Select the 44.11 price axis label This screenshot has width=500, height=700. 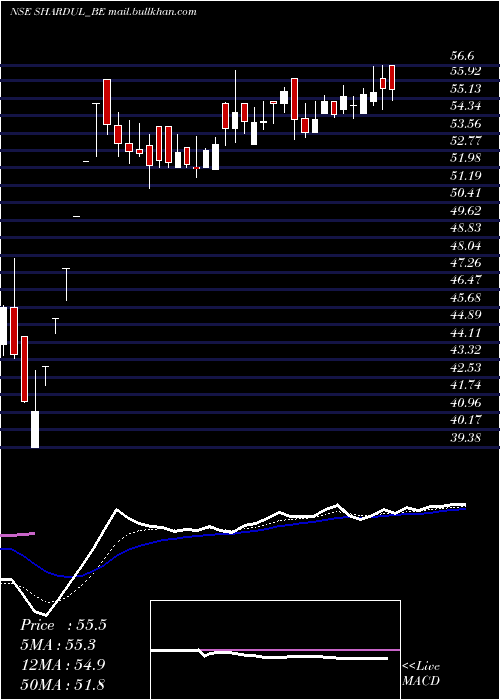point(466,333)
